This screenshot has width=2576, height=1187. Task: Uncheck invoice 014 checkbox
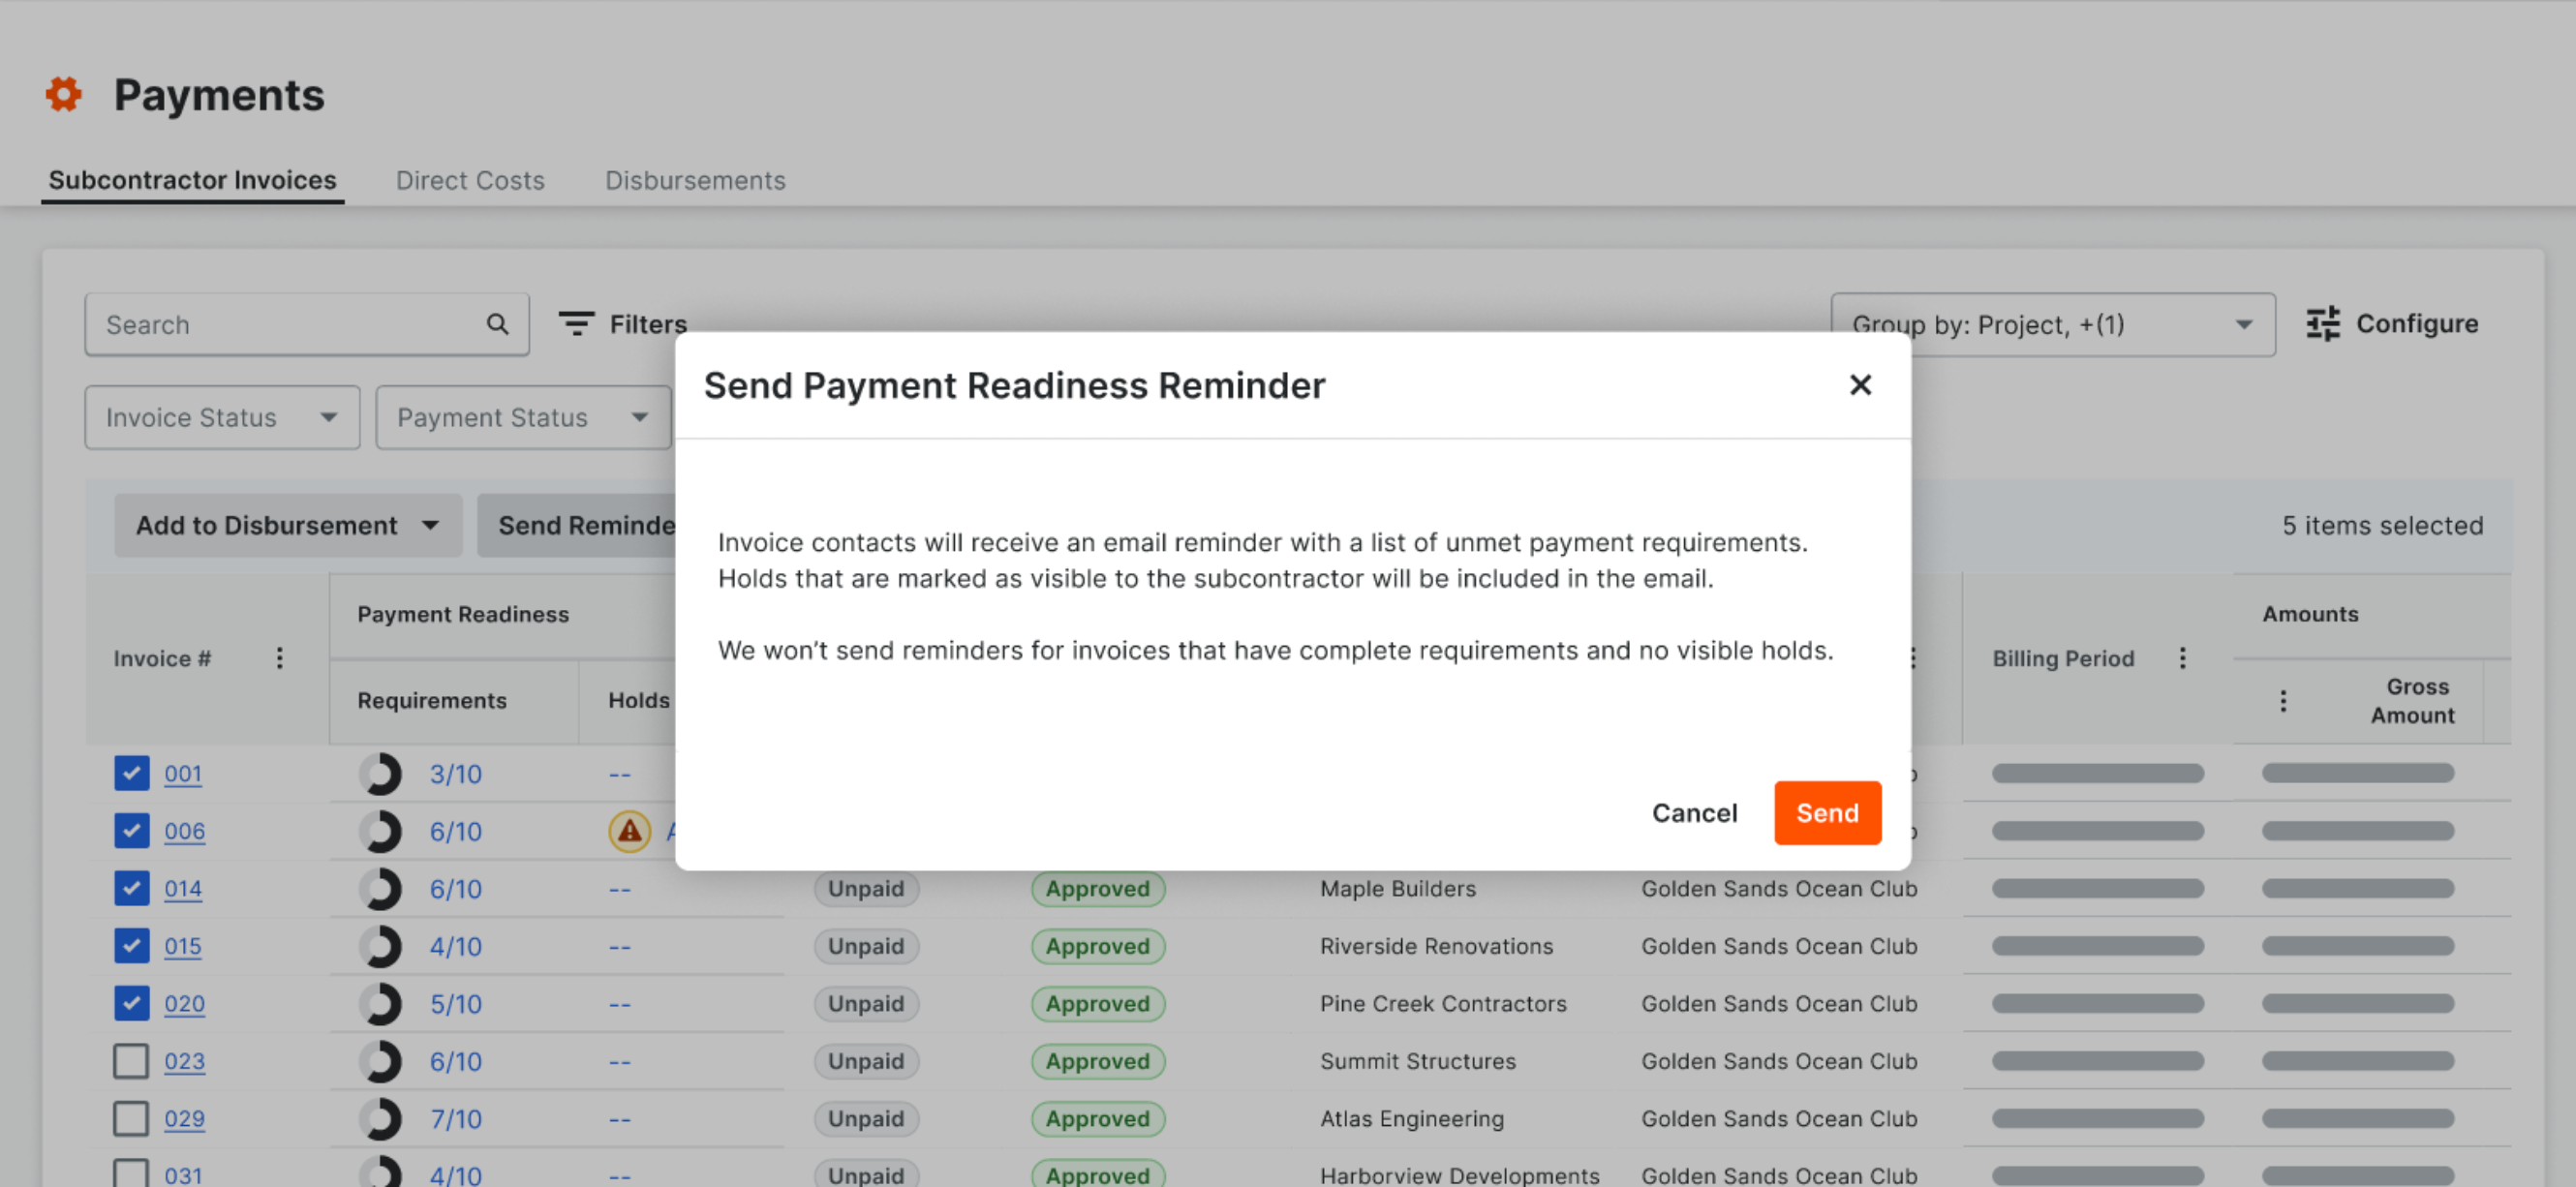click(x=131, y=888)
